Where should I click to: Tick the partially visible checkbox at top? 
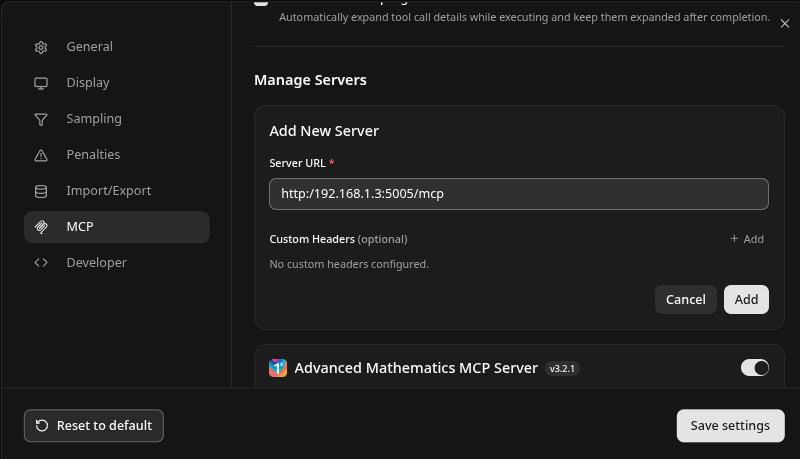[261, 3]
